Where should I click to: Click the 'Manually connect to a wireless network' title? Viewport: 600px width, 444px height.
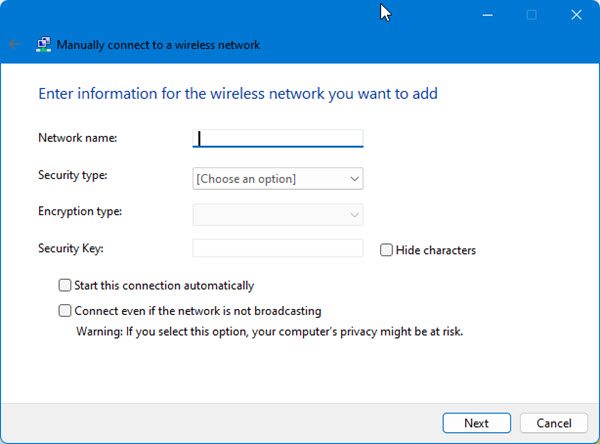coord(158,45)
